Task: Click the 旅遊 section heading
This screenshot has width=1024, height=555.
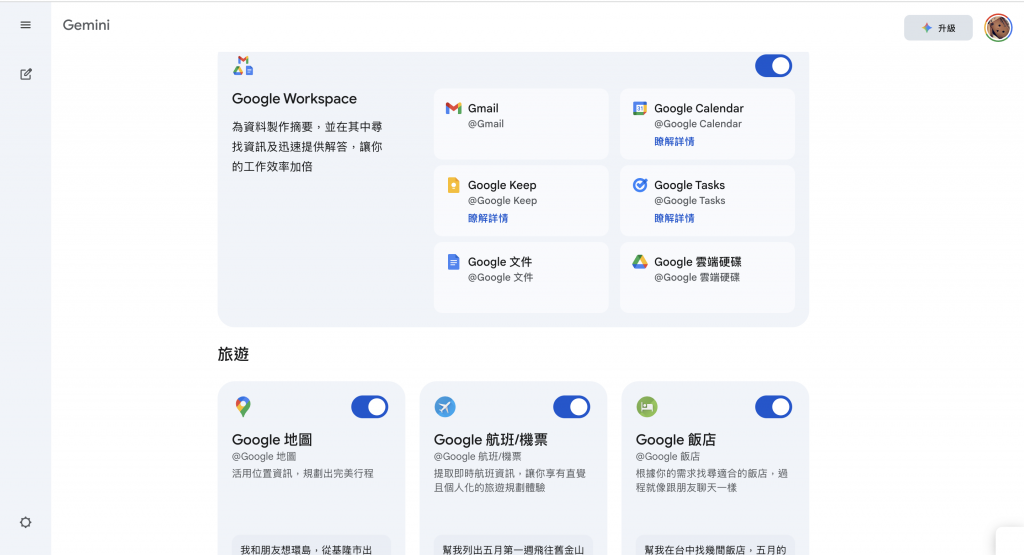Action: click(233, 355)
